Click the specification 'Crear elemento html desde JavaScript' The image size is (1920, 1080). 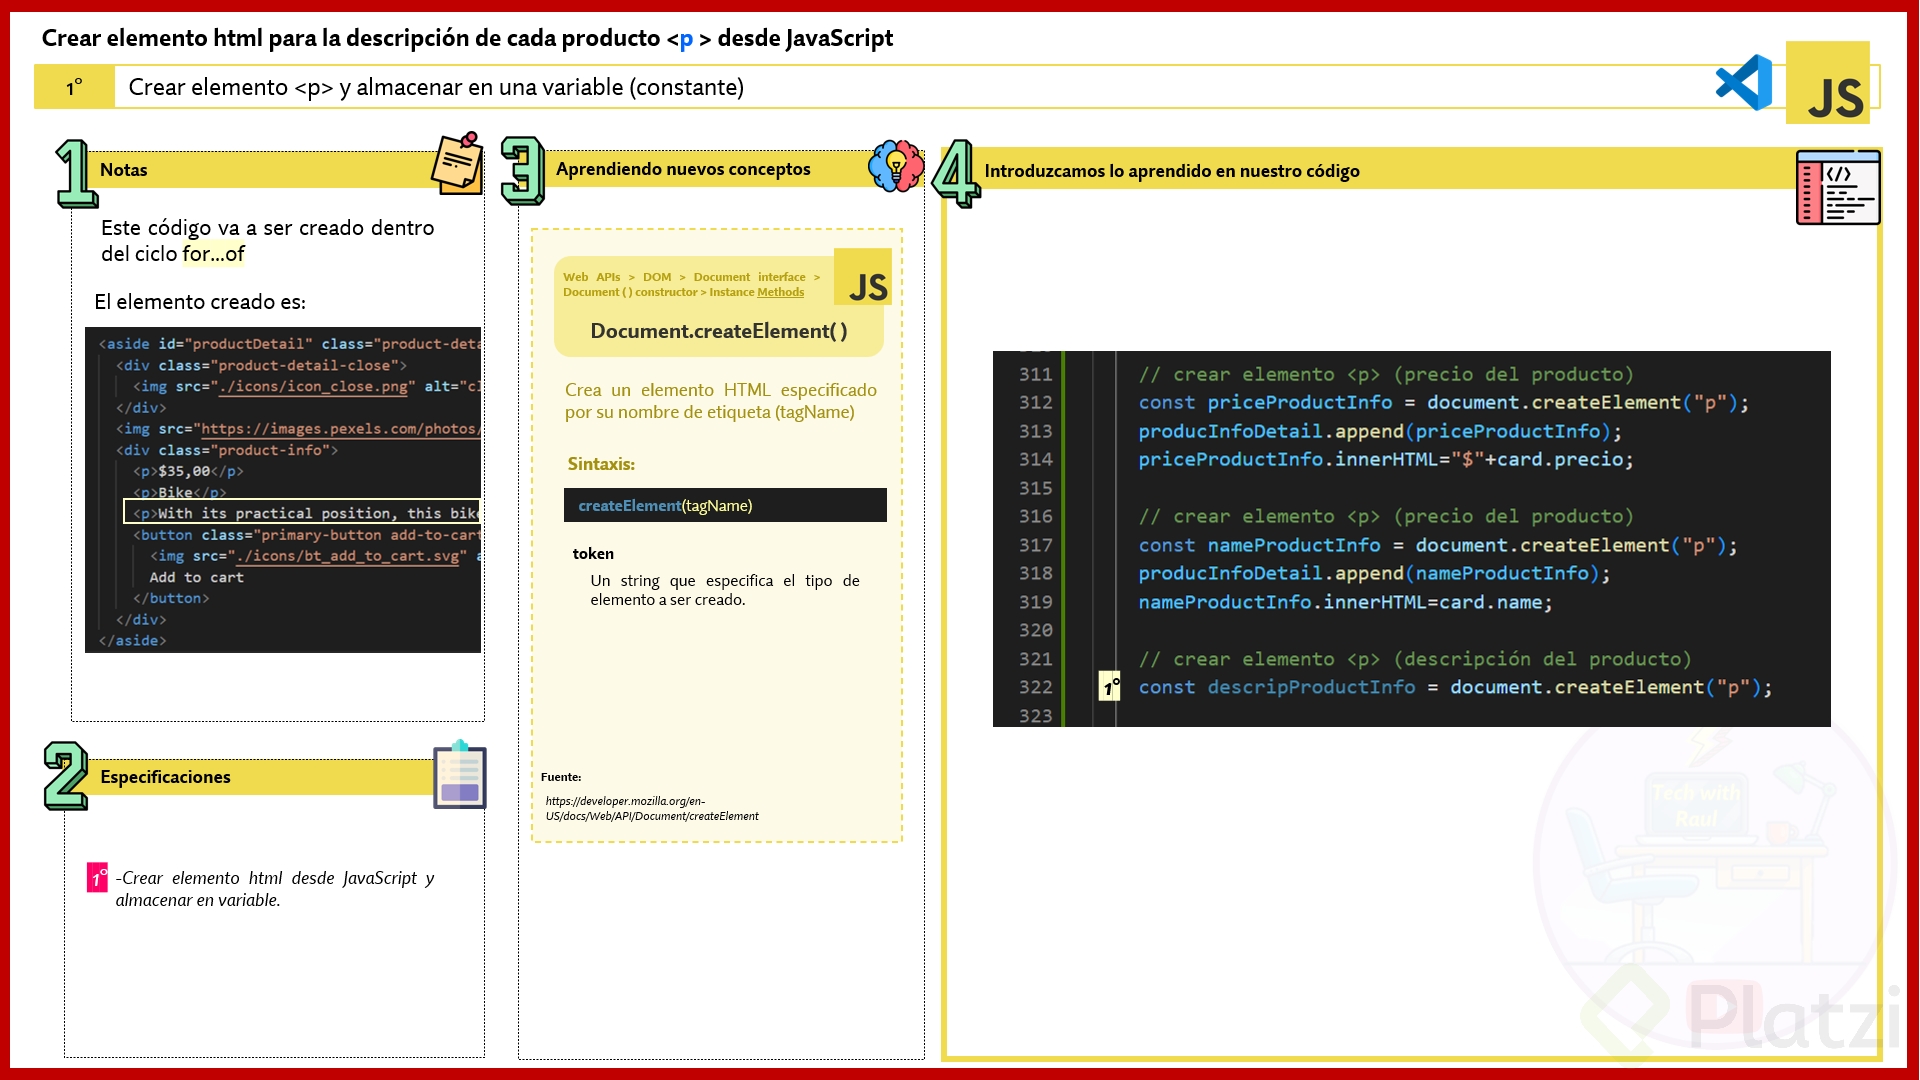point(275,888)
